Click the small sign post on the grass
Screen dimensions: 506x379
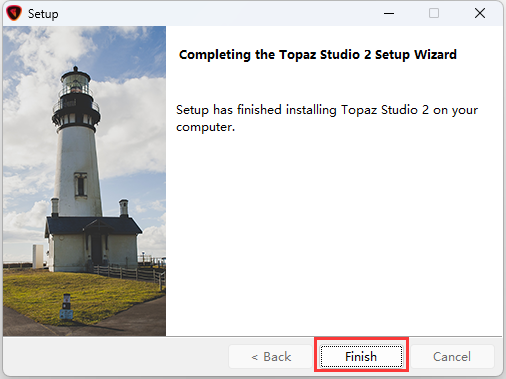coord(66,307)
